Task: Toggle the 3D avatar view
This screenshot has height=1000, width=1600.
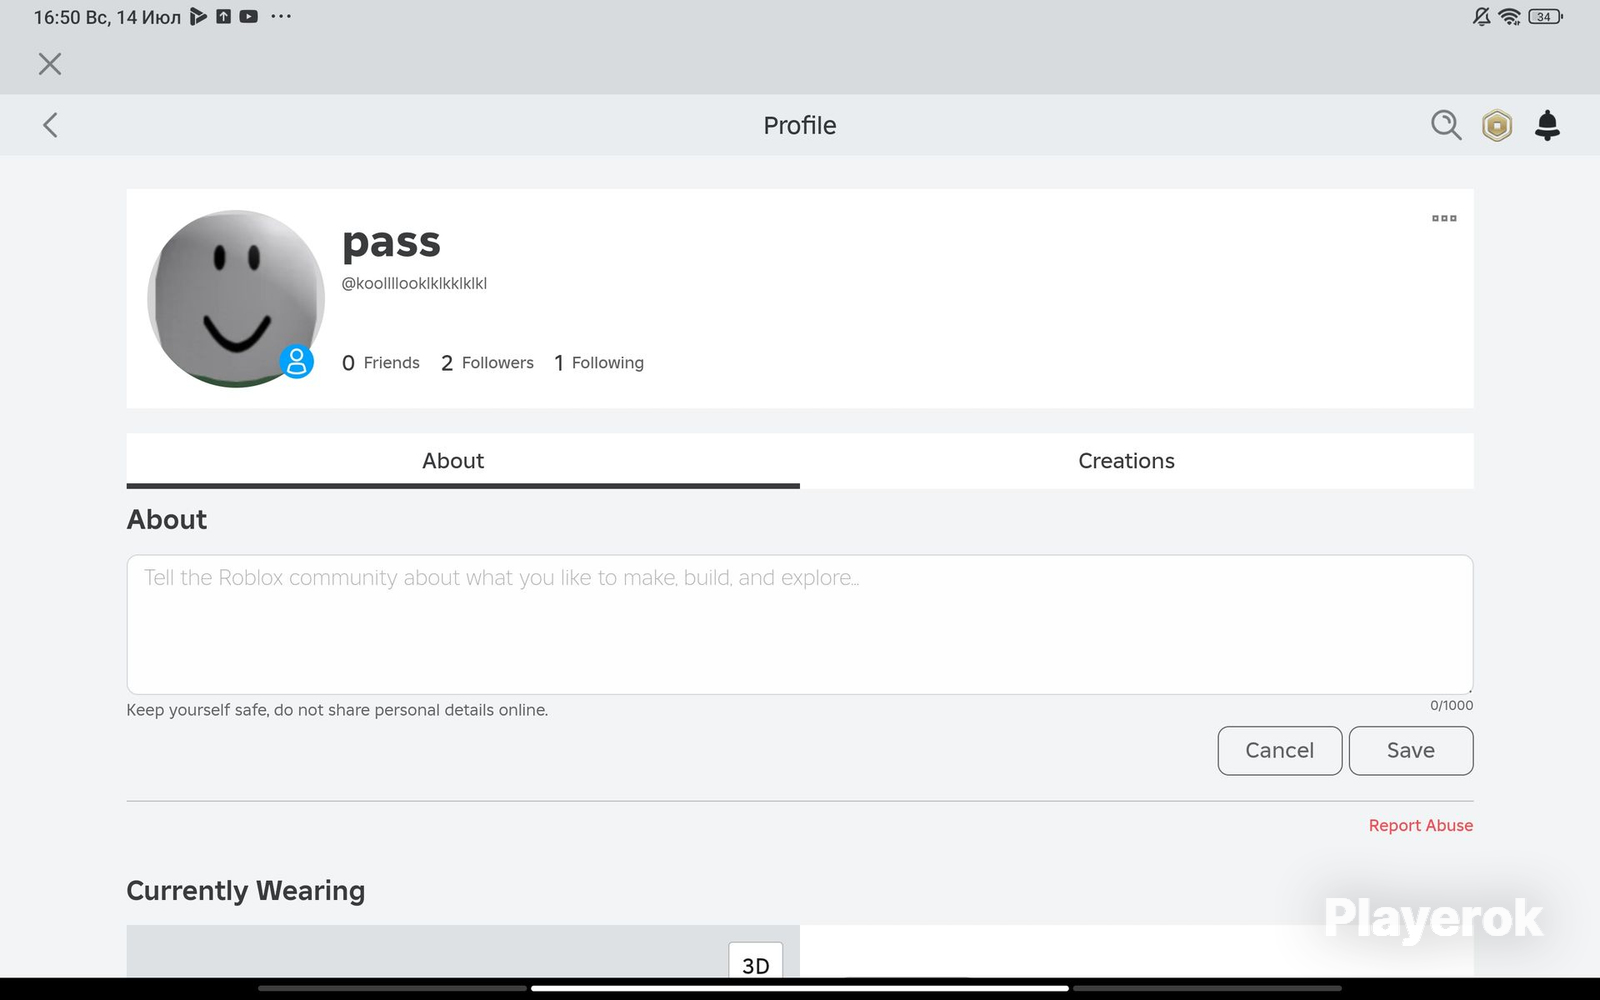Action: (x=756, y=962)
